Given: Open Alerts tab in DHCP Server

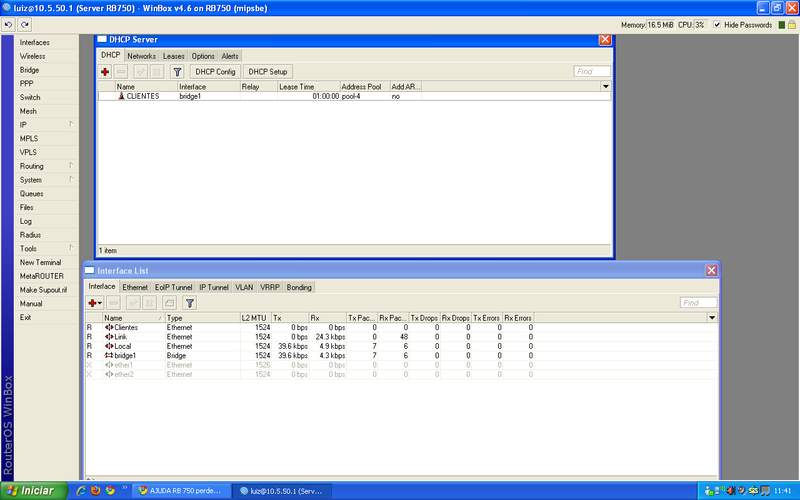Looking at the screenshot, I should pyautogui.click(x=230, y=56).
